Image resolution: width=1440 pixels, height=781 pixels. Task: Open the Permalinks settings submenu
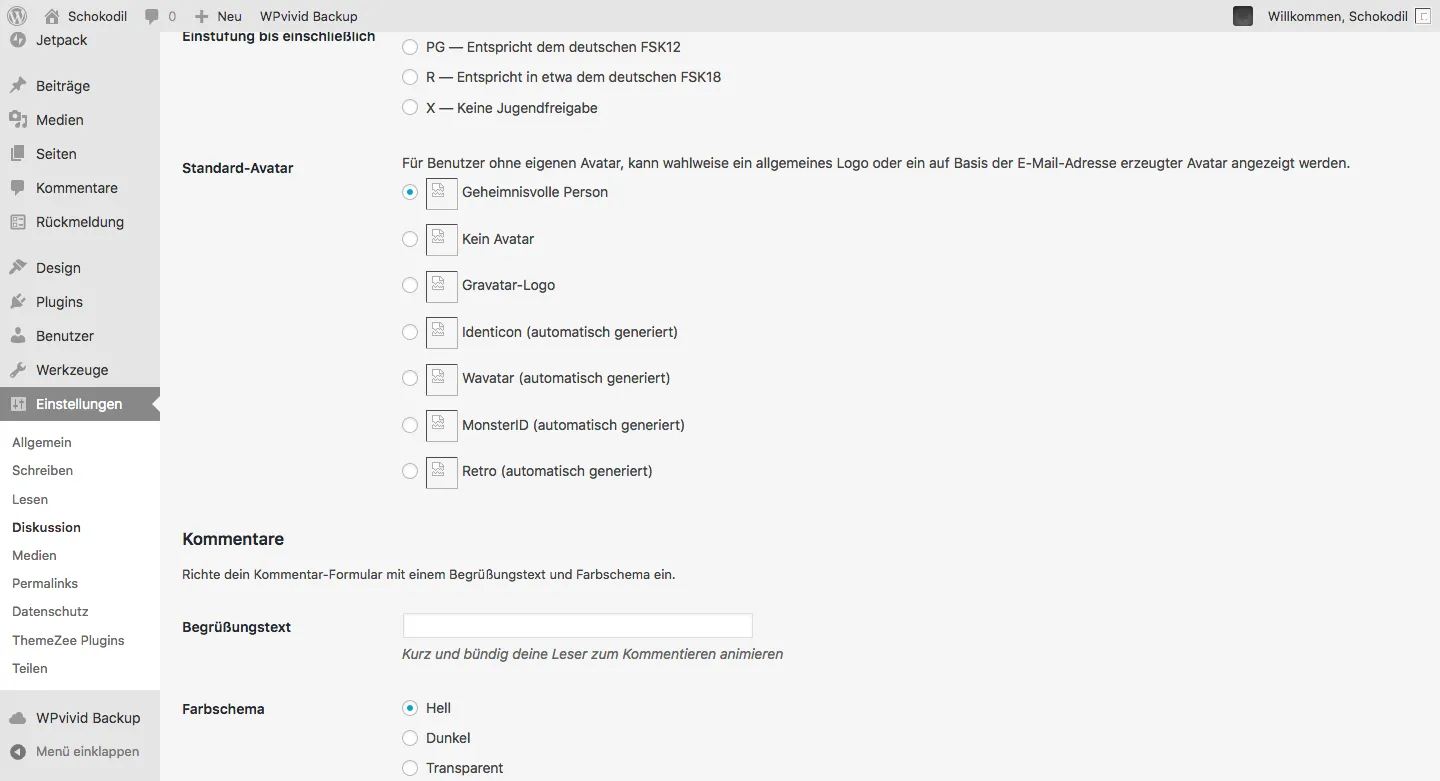click(x=45, y=583)
